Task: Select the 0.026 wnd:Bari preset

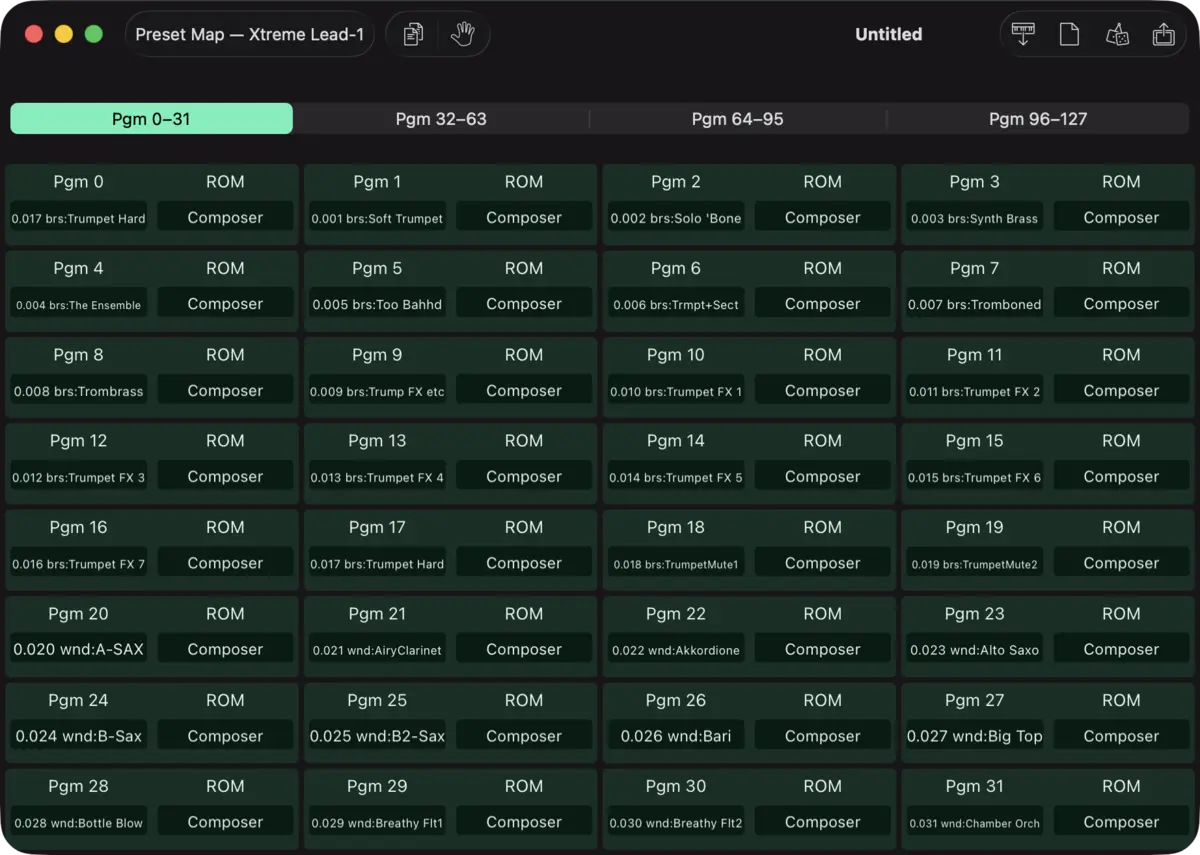Action: pos(676,737)
